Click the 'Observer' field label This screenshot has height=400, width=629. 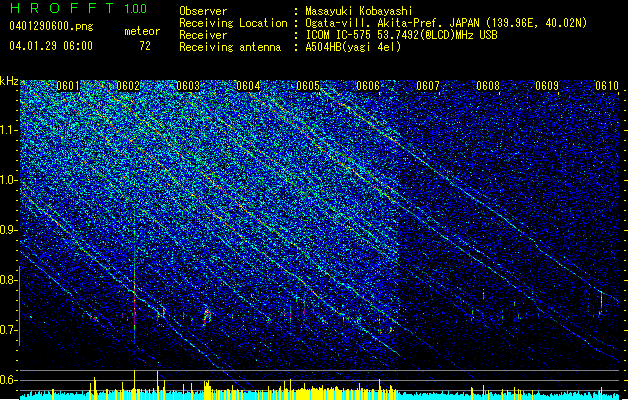tap(203, 11)
